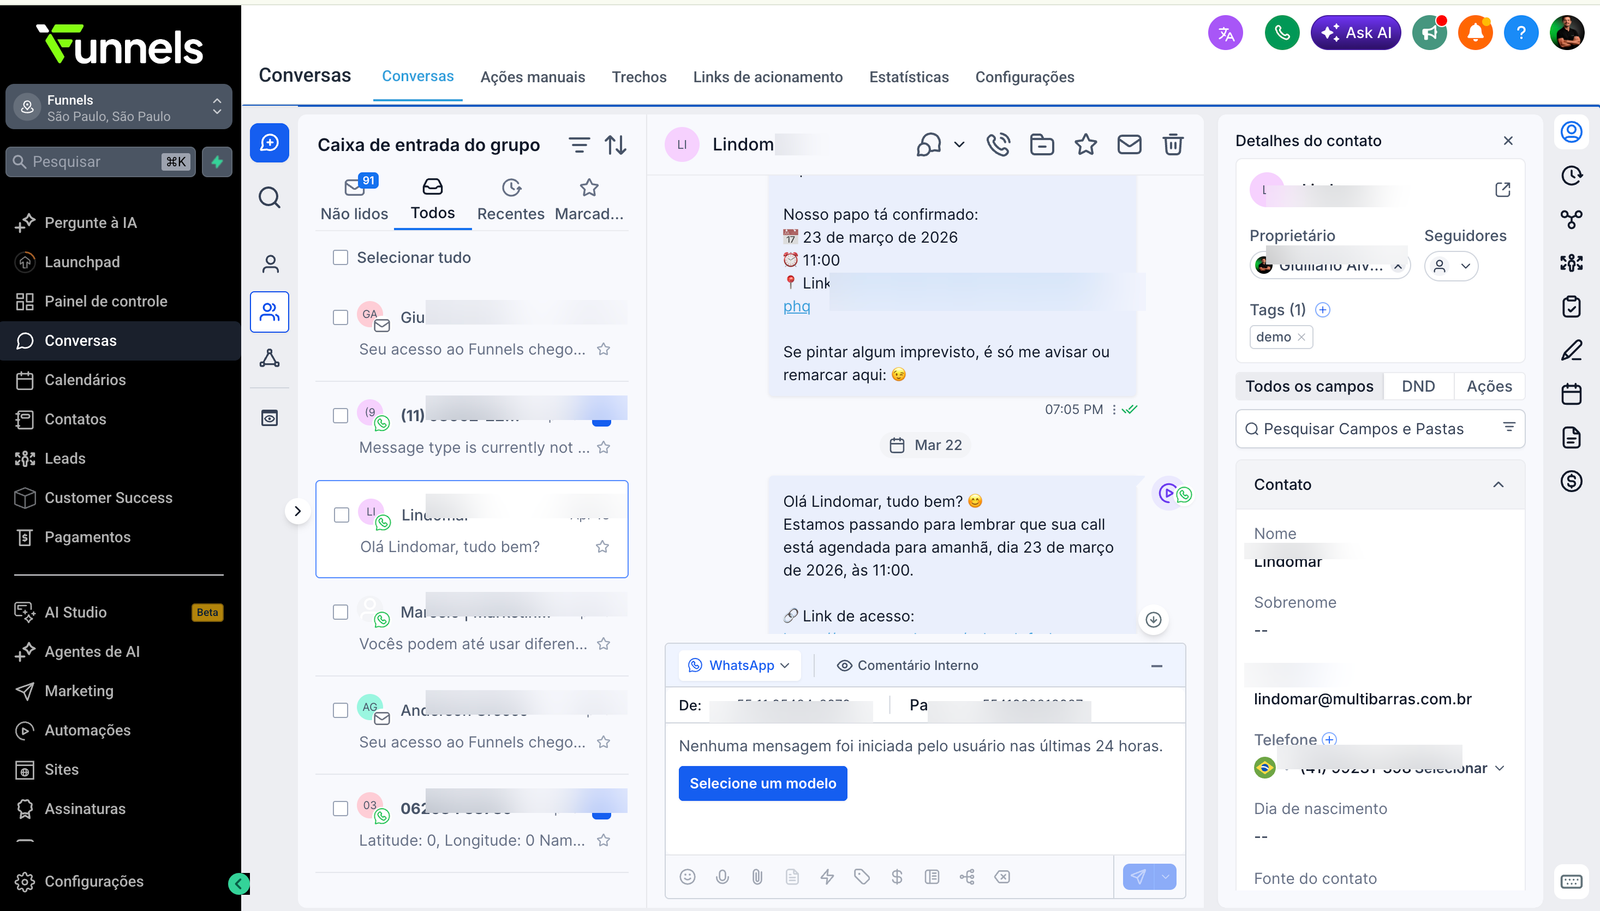Open the help question mark icon
Image resolution: width=1600 pixels, height=911 pixels.
1521,33
